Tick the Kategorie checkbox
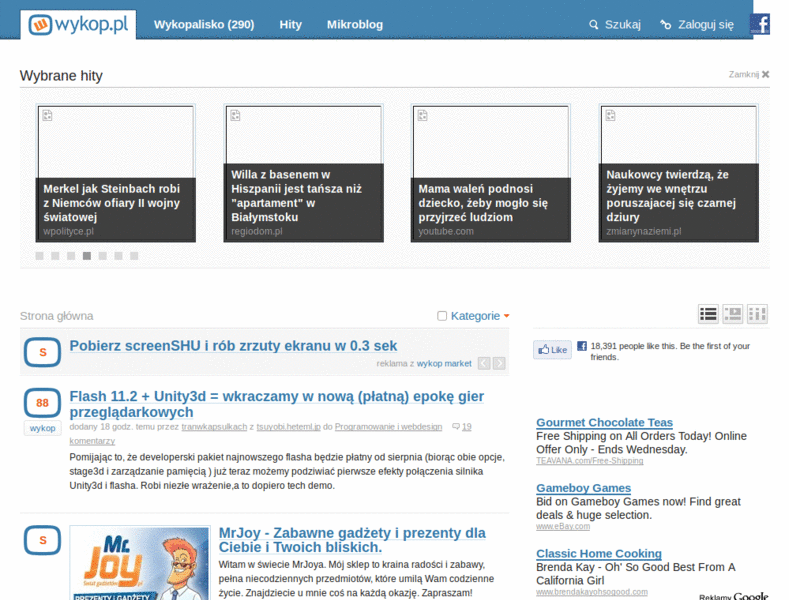 coord(442,316)
